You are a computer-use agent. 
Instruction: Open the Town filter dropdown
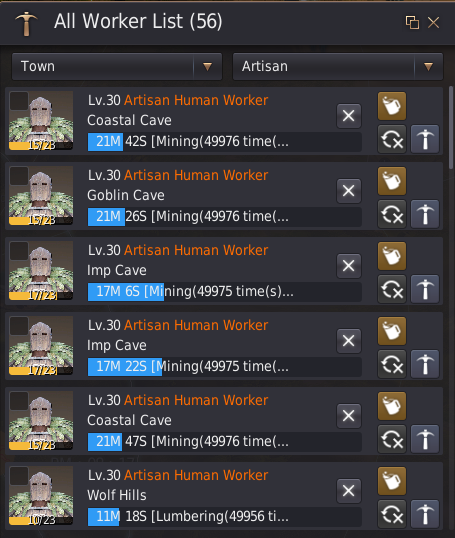click(117, 66)
